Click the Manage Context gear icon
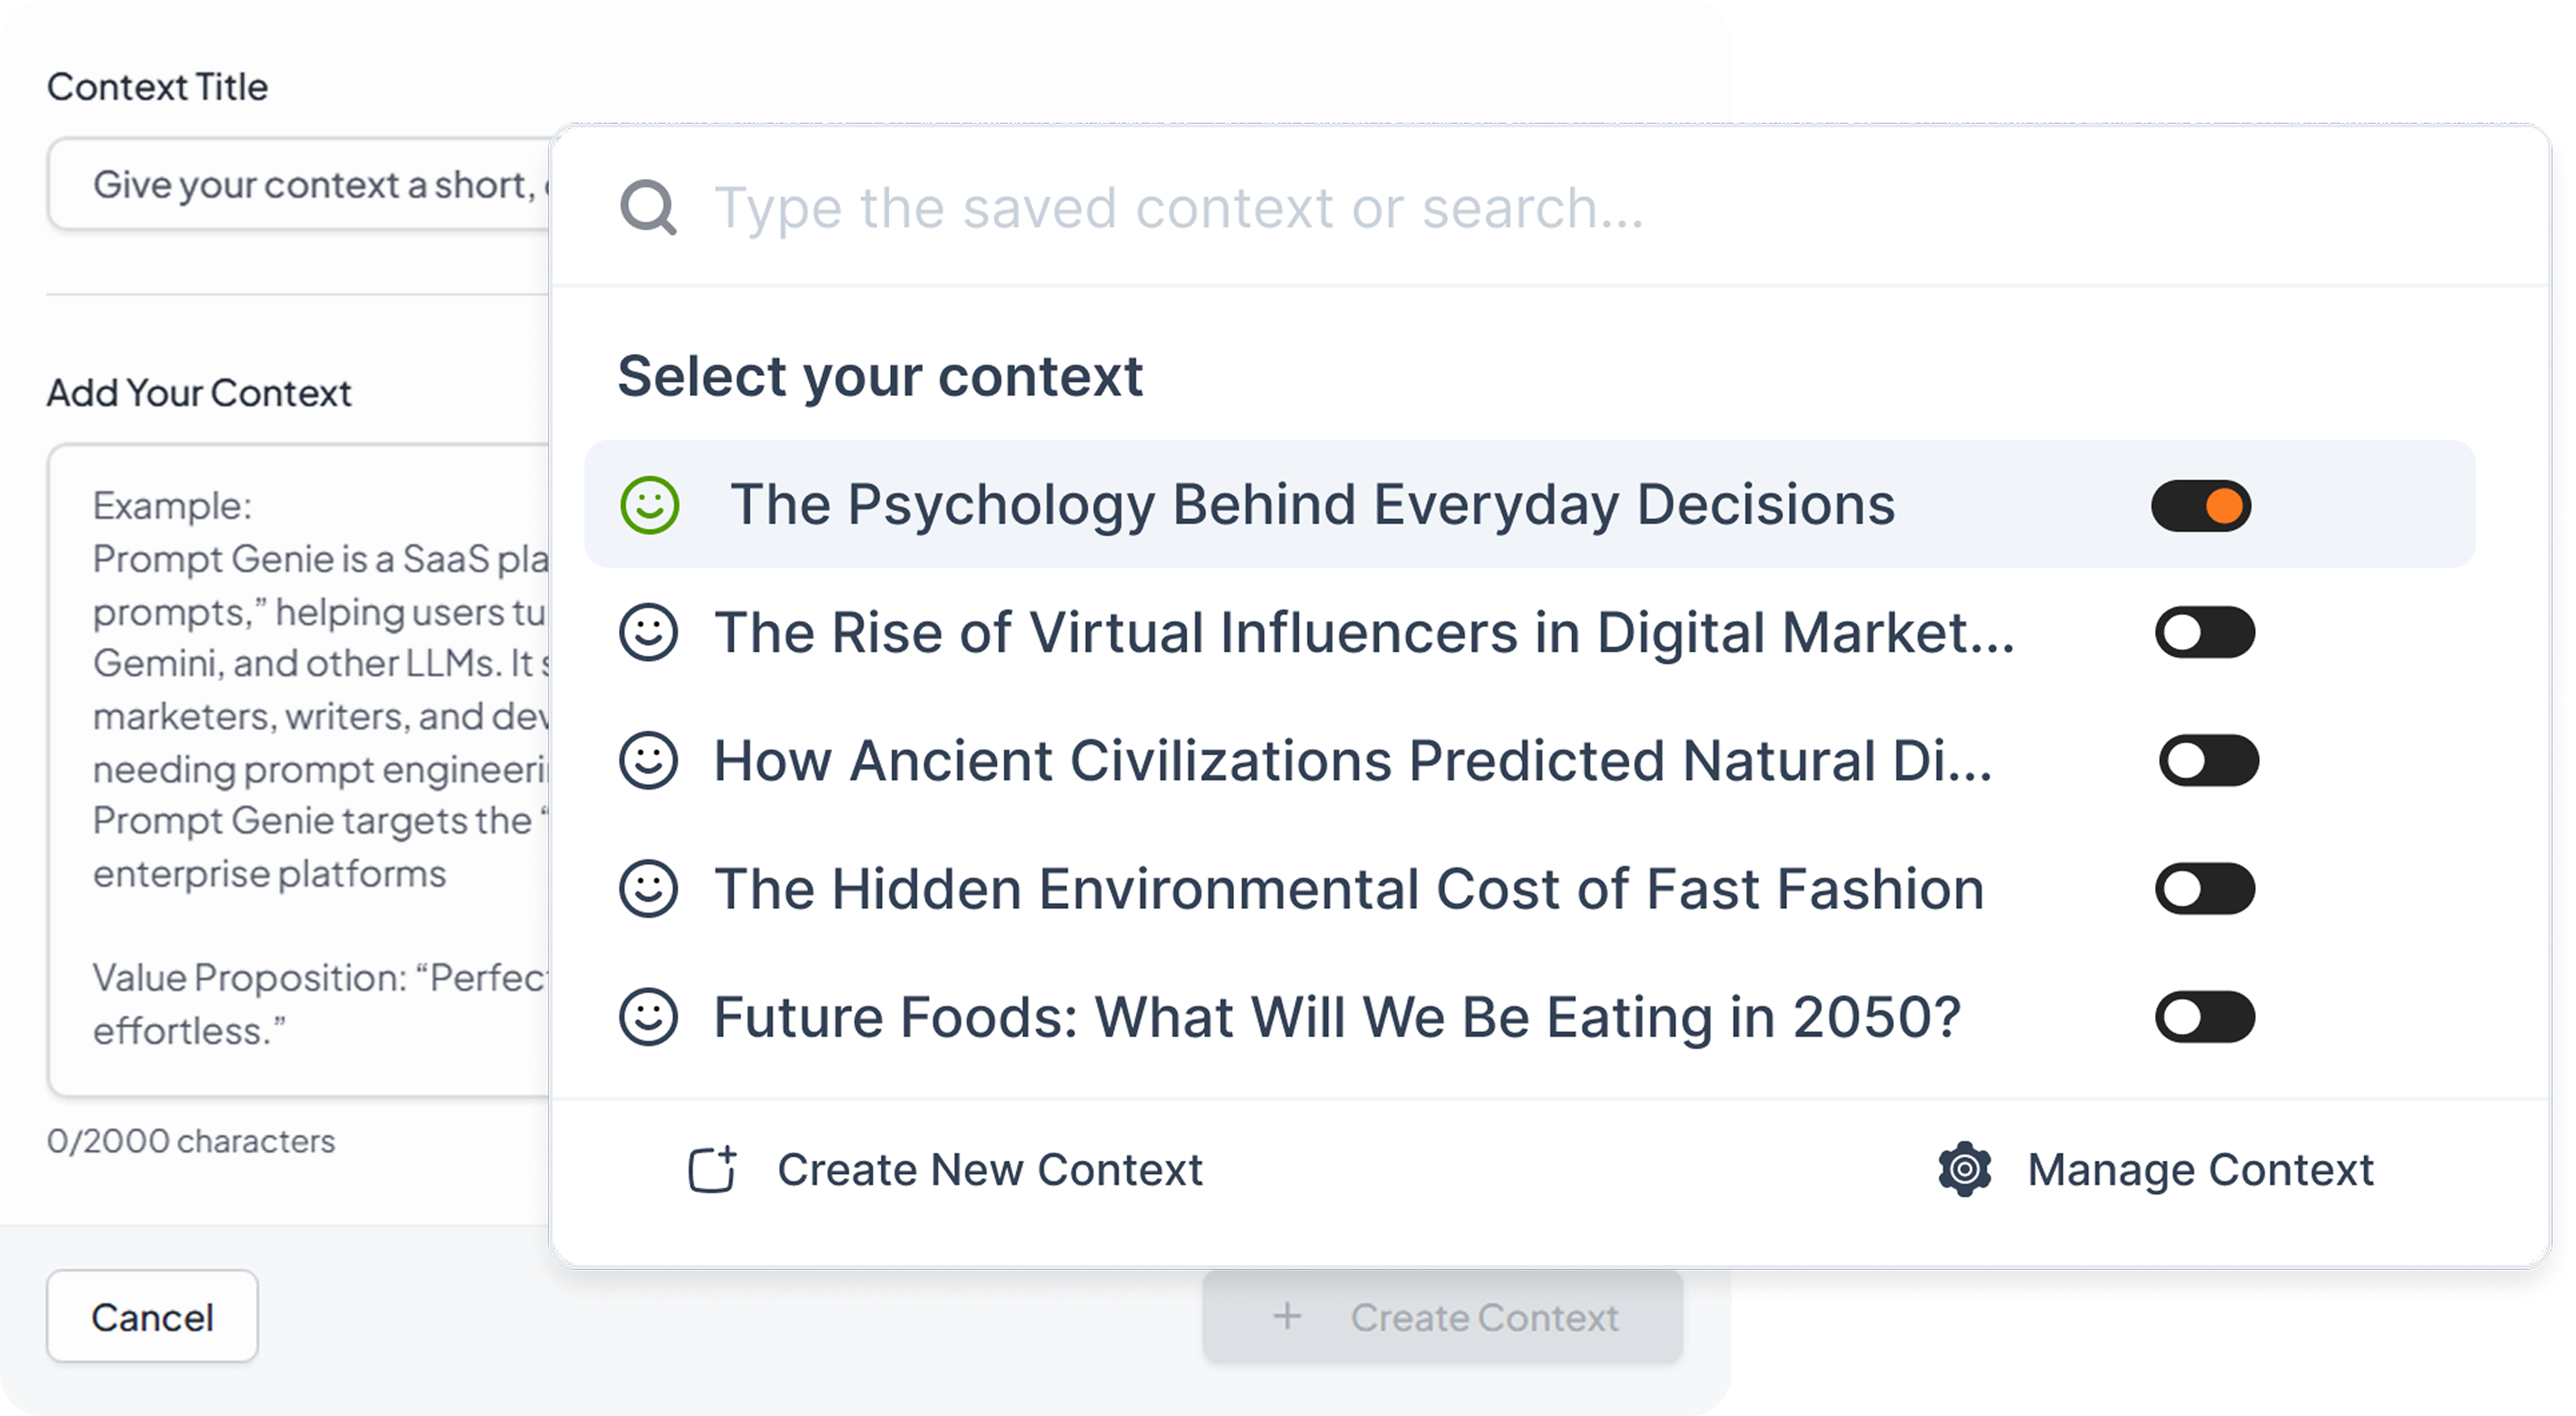Image resolution: width=2576 pixels, height=1416 pixels. click(1965, 1169)
